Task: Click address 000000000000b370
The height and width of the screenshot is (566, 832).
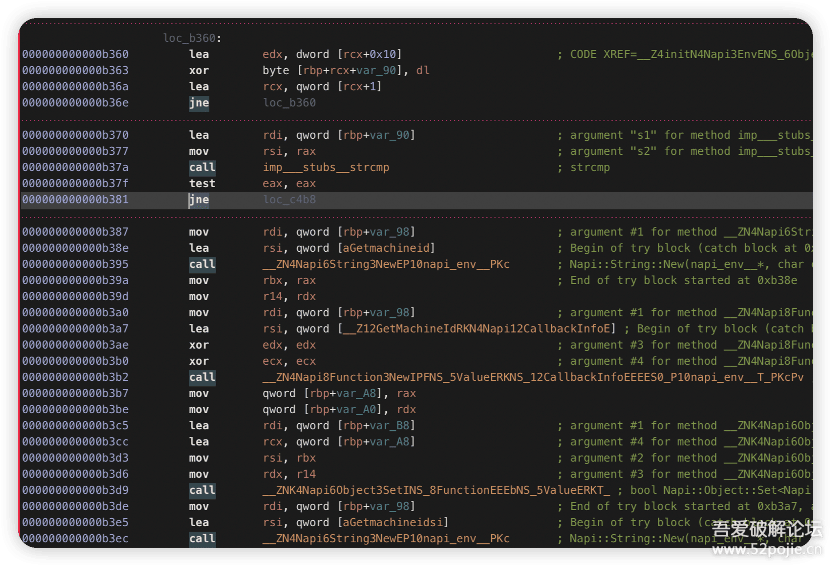Action: [x=75, y=135]
